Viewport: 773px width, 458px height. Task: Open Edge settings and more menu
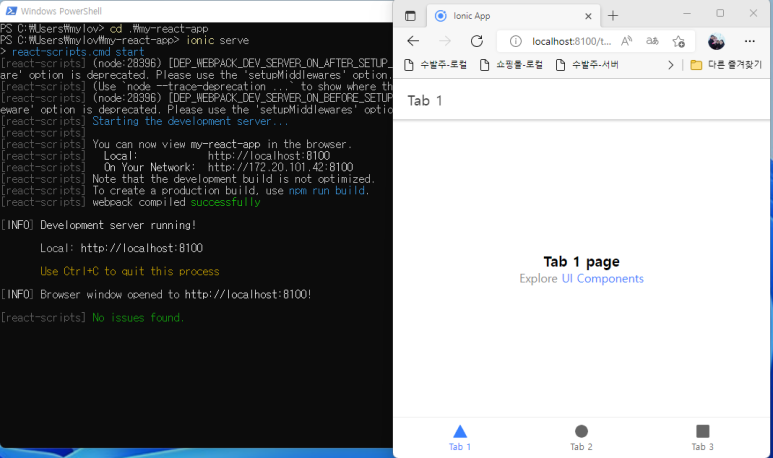coord(750,41)
